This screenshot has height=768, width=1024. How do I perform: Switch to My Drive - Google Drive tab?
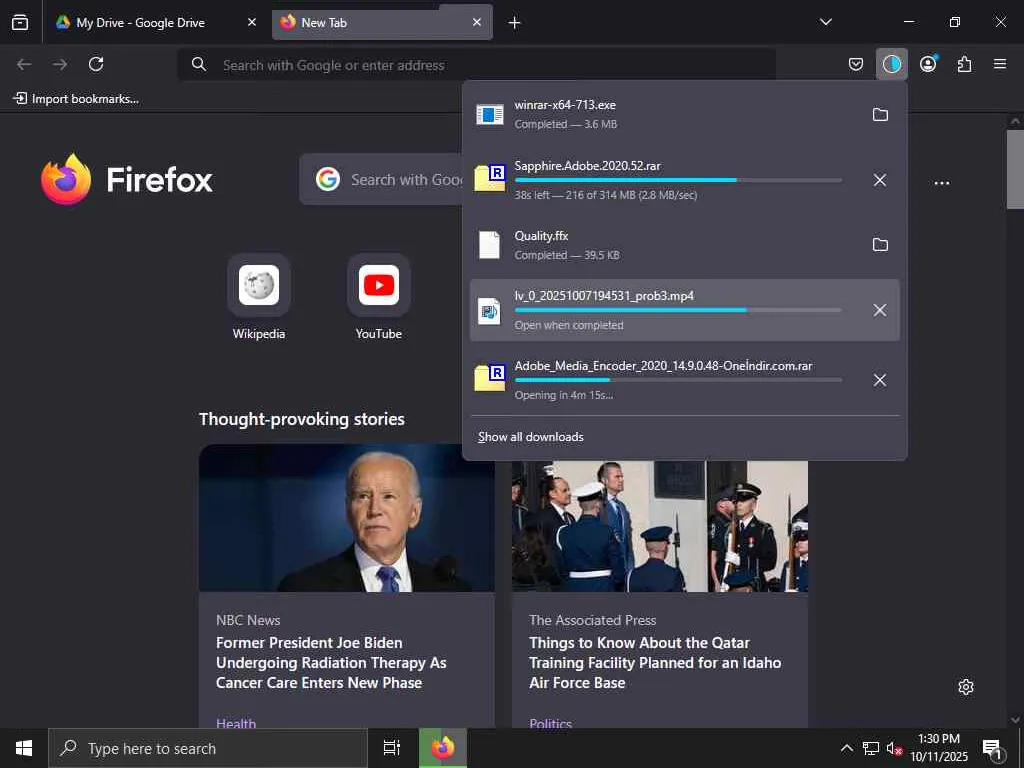(x=156, y=22)
